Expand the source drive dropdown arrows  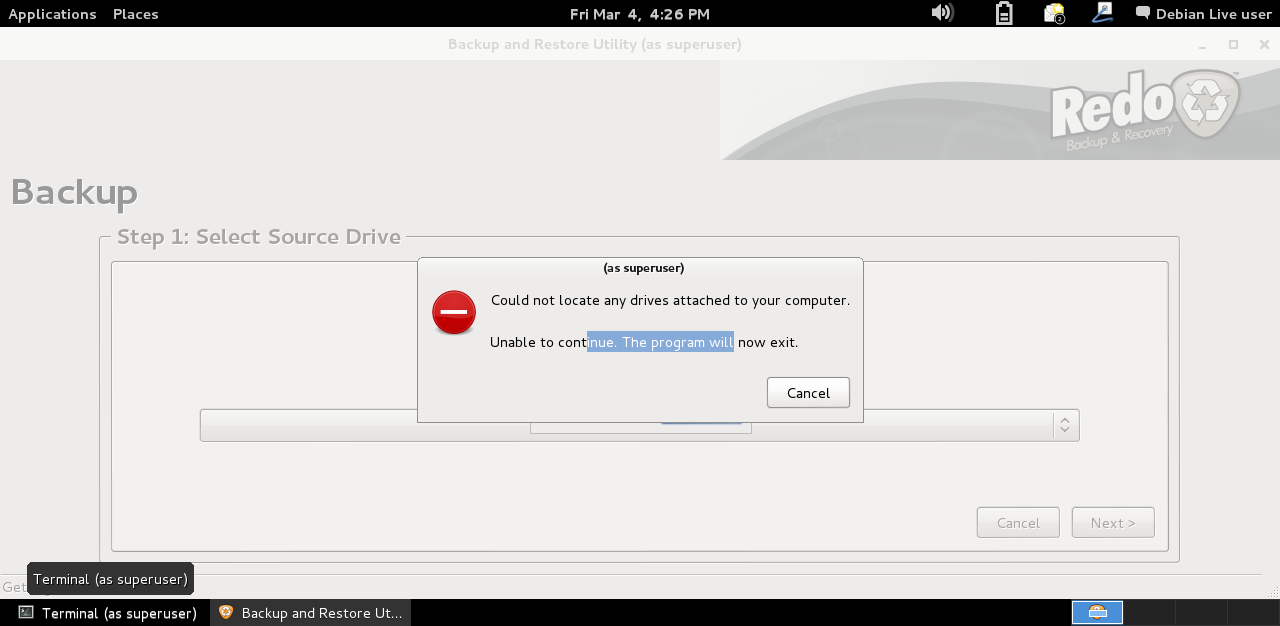tap(1065, 425)
